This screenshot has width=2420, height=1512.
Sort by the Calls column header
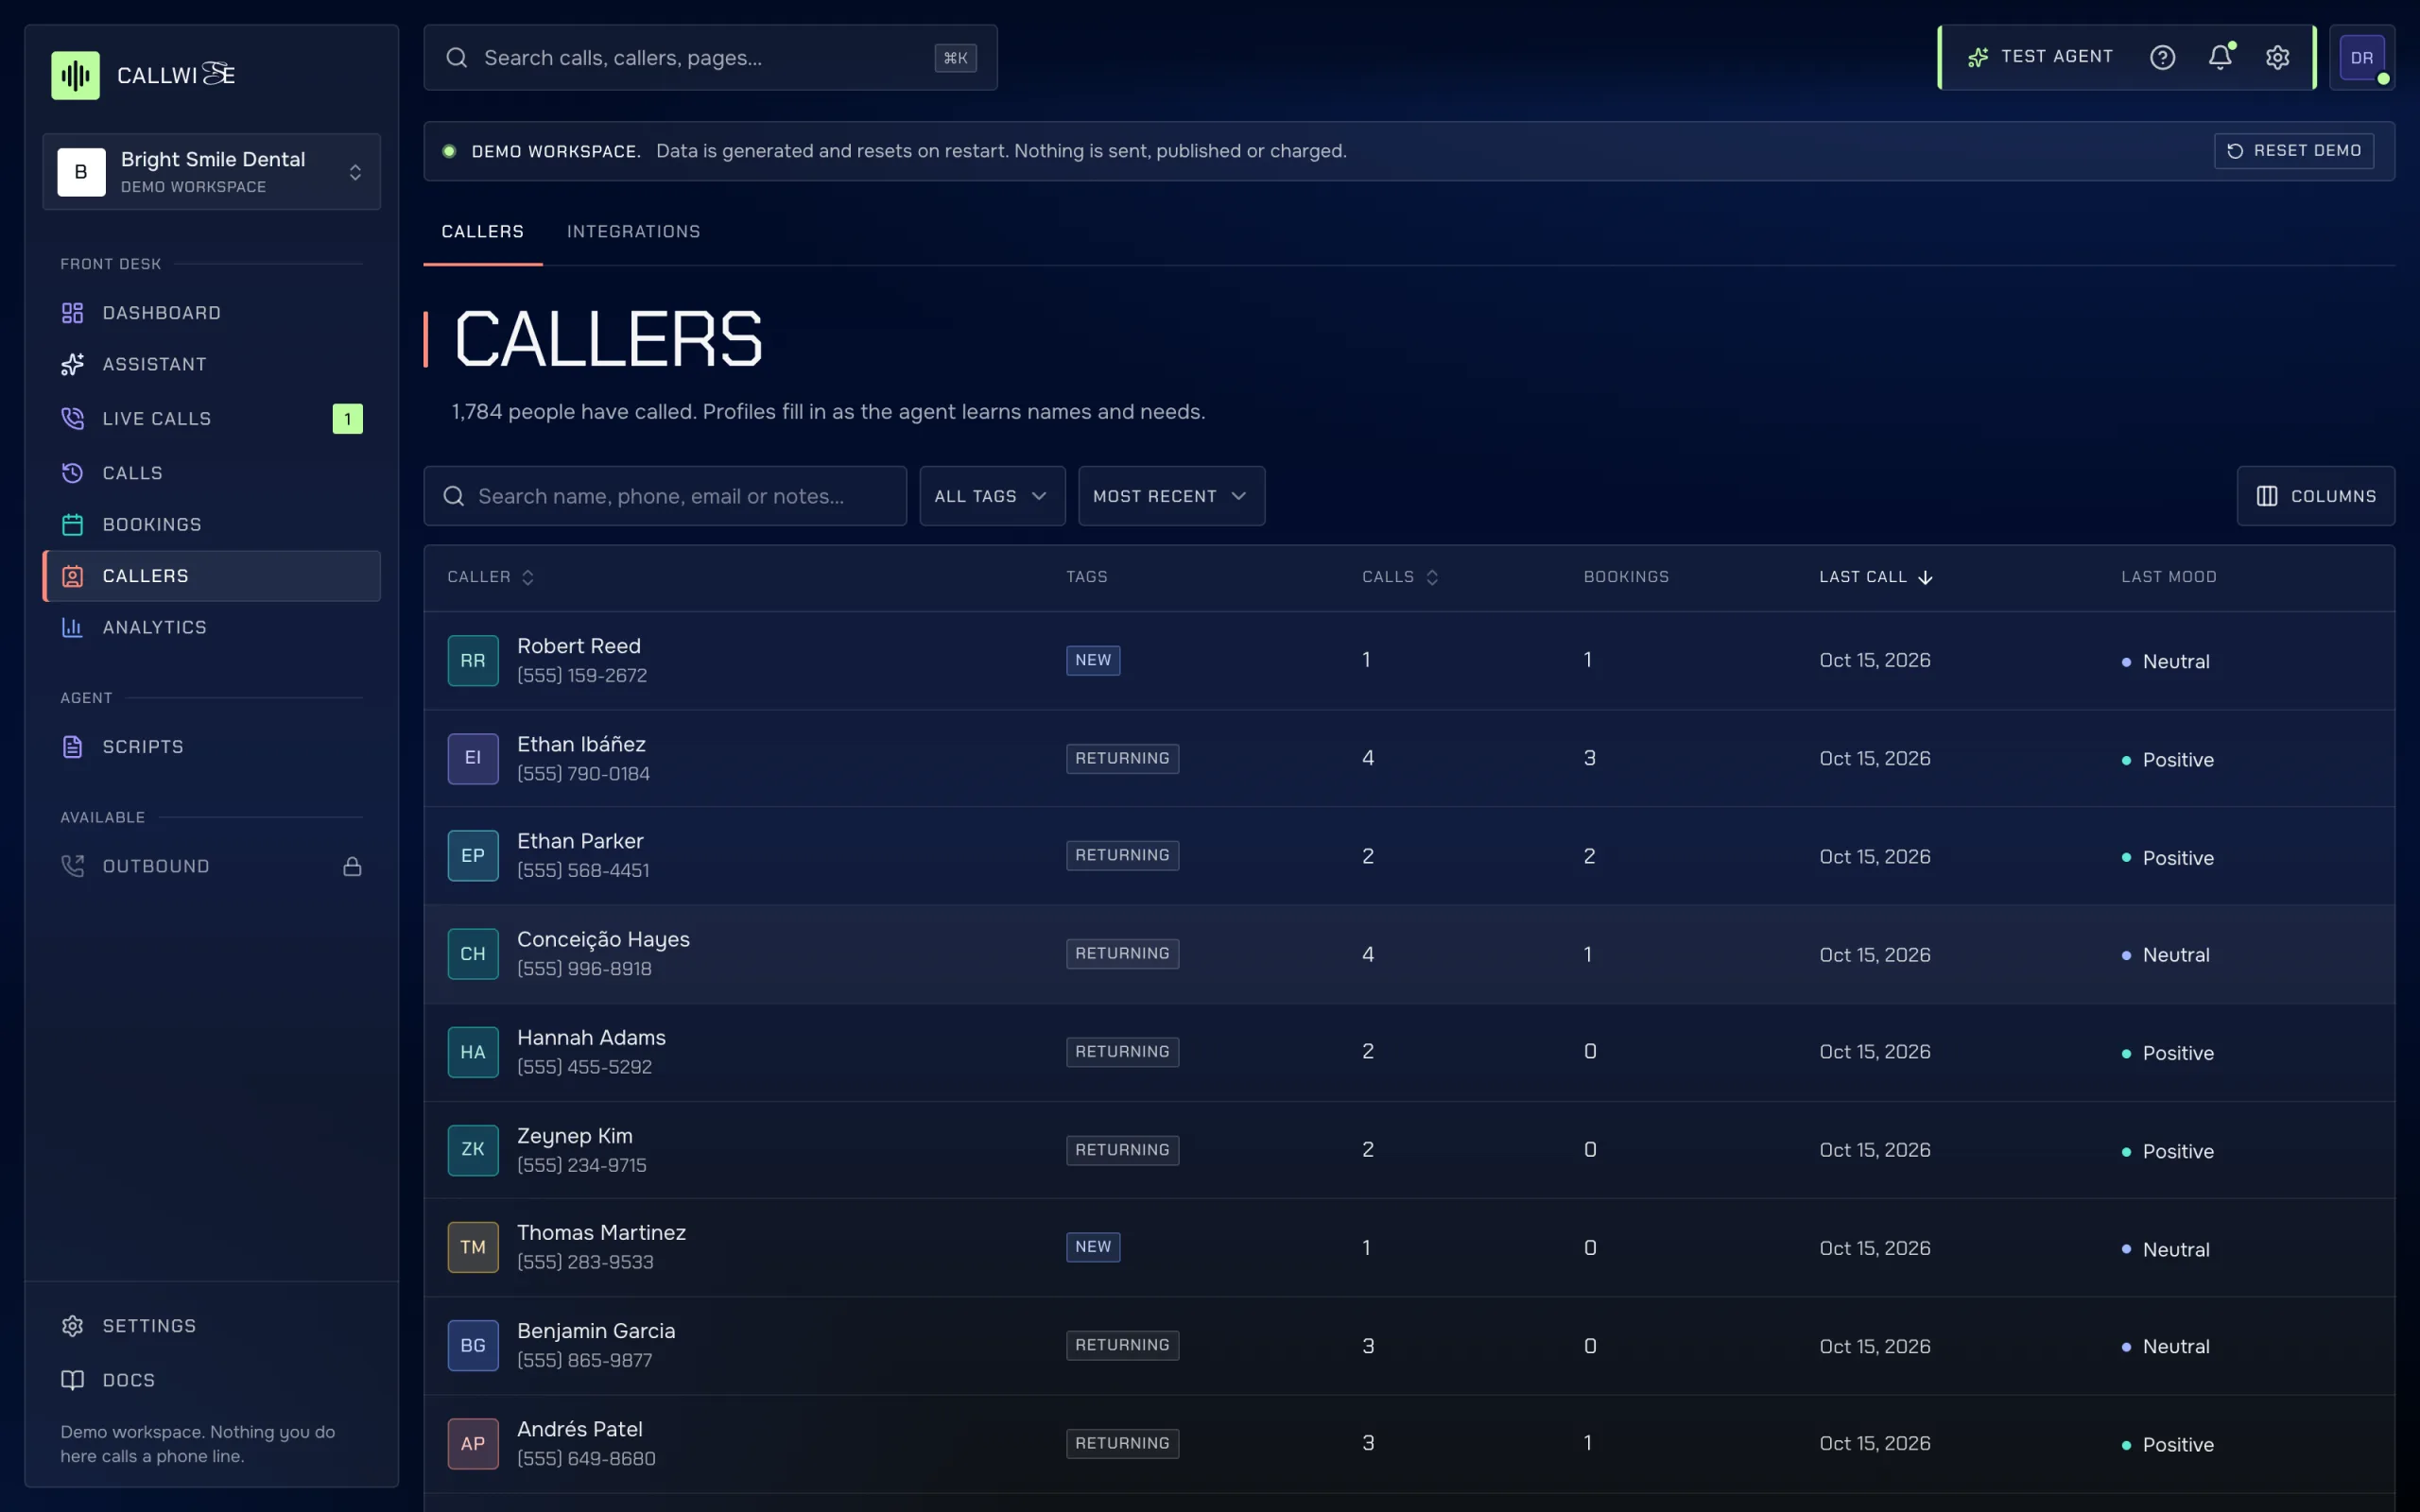1399,577
